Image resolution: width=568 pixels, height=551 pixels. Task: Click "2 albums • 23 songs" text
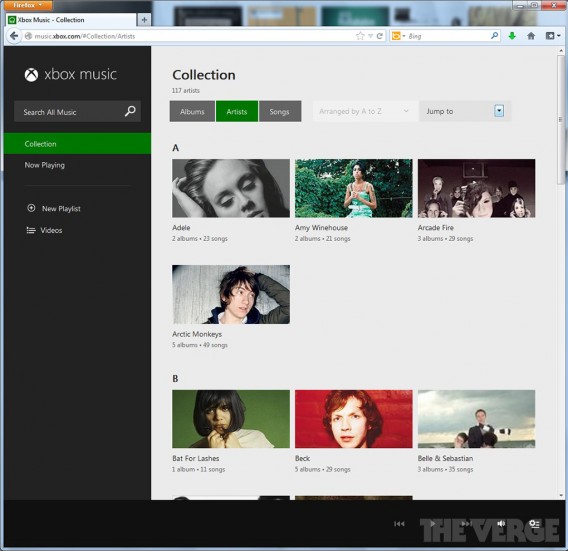point(200,238)
